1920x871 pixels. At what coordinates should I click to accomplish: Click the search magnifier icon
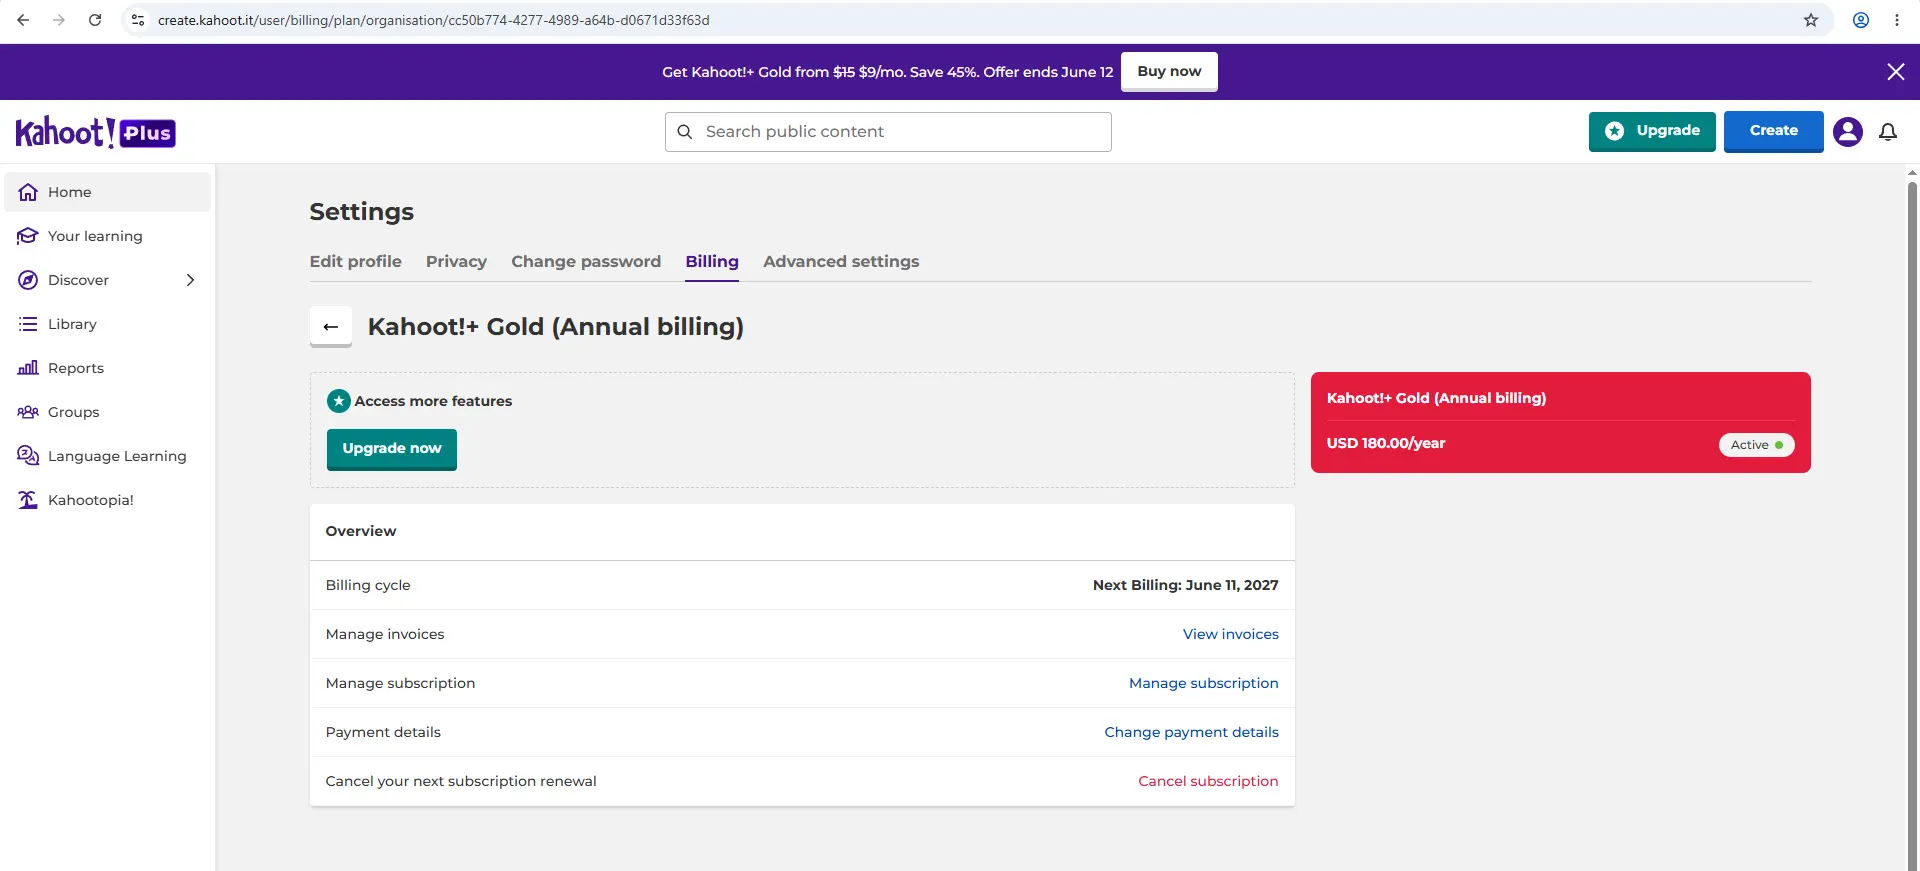[x=685, y=132]
